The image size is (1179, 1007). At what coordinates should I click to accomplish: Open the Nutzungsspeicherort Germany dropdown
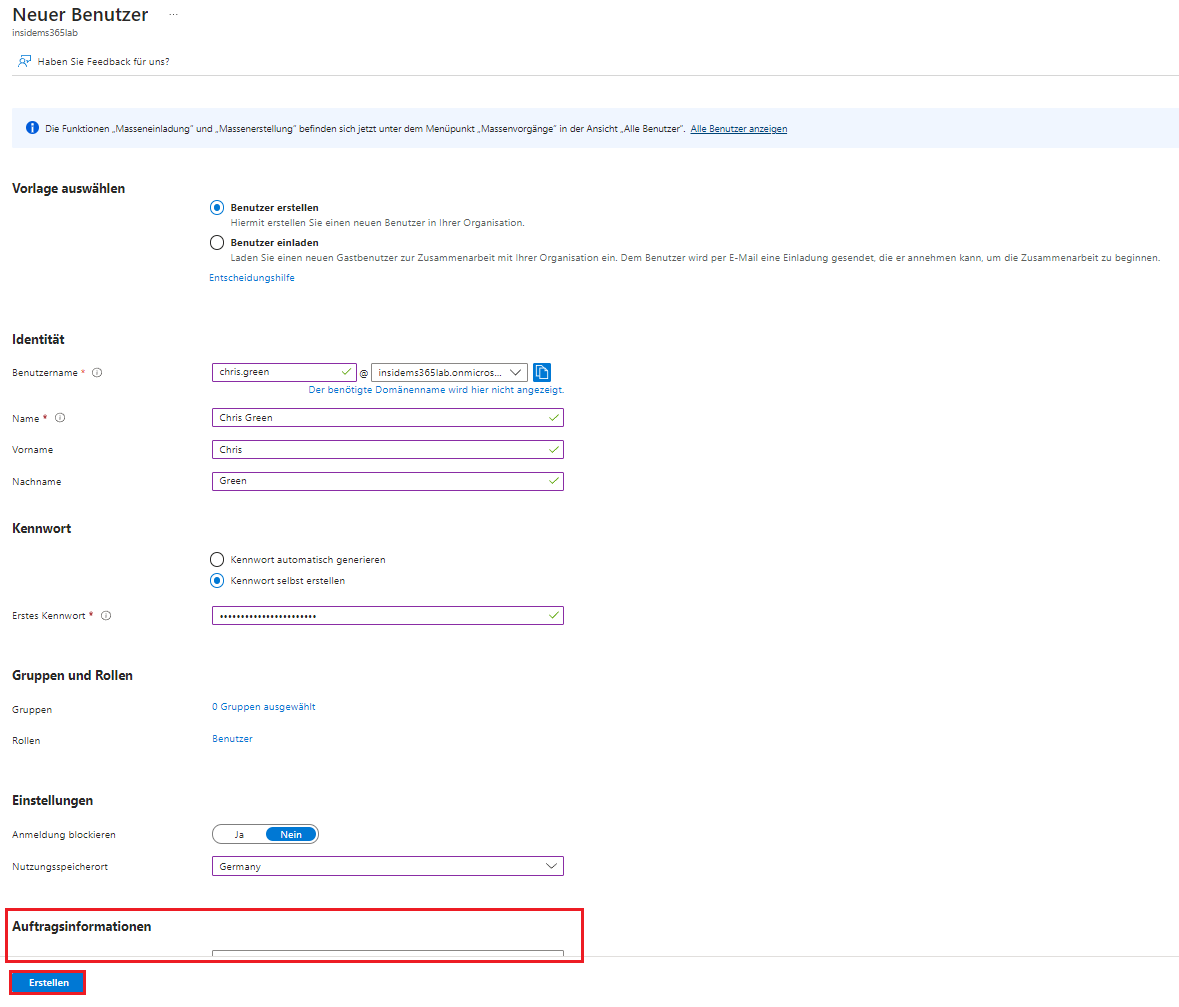387,866
